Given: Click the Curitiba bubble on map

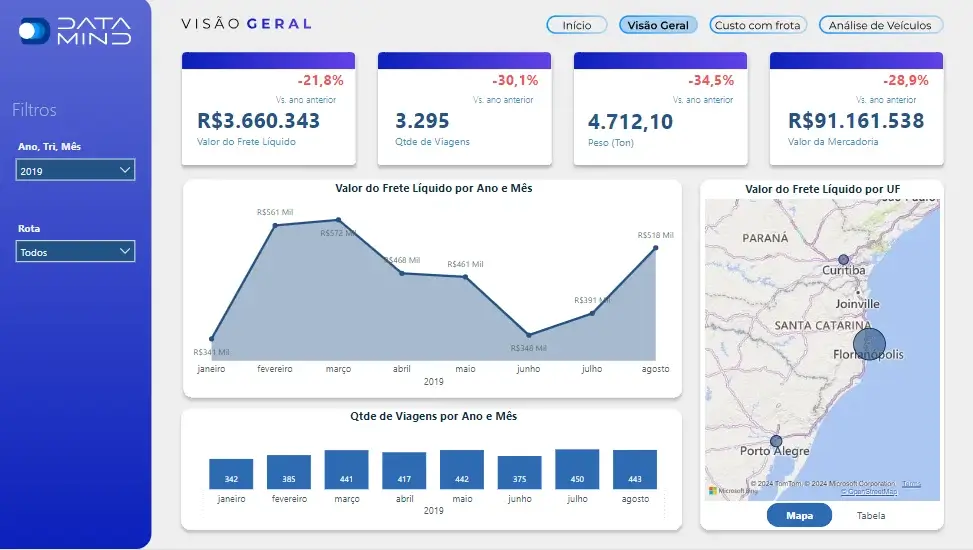Looking at the screenshot, I should [x=843, y=260].
